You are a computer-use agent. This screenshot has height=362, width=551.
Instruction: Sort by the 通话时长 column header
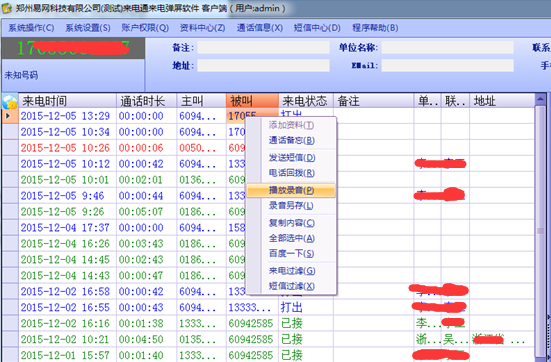(147, 101)
